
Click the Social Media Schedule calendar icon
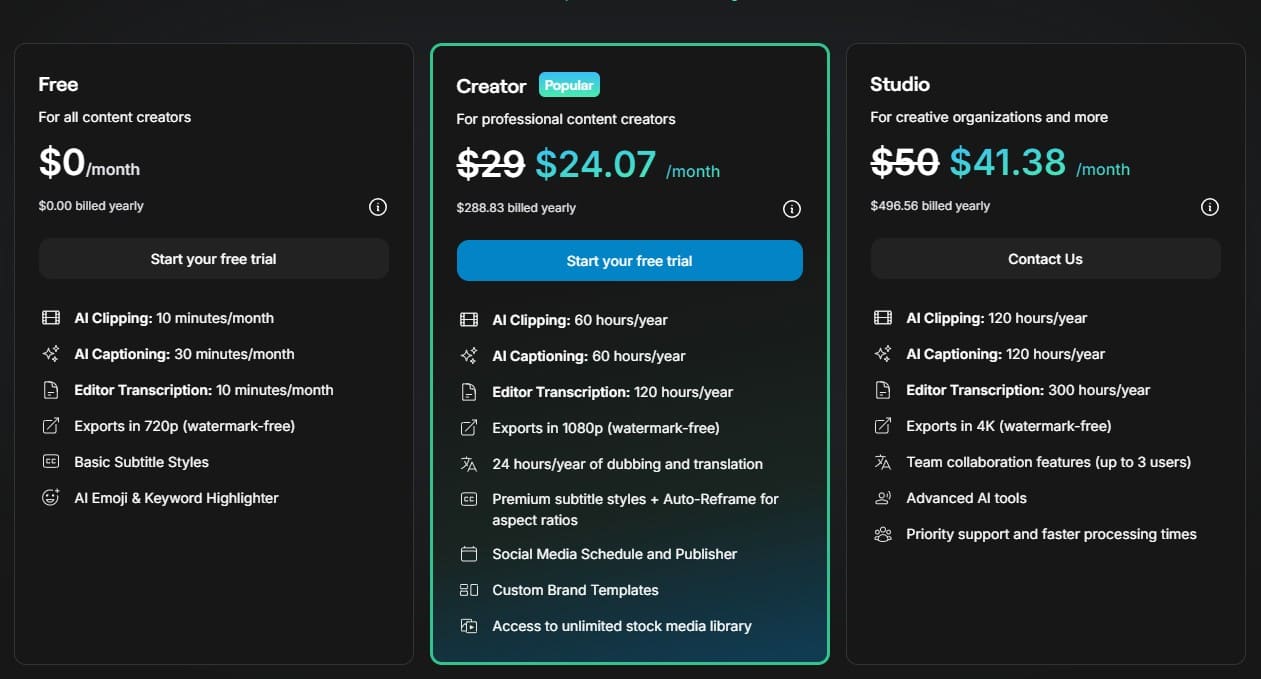(469, 553)
